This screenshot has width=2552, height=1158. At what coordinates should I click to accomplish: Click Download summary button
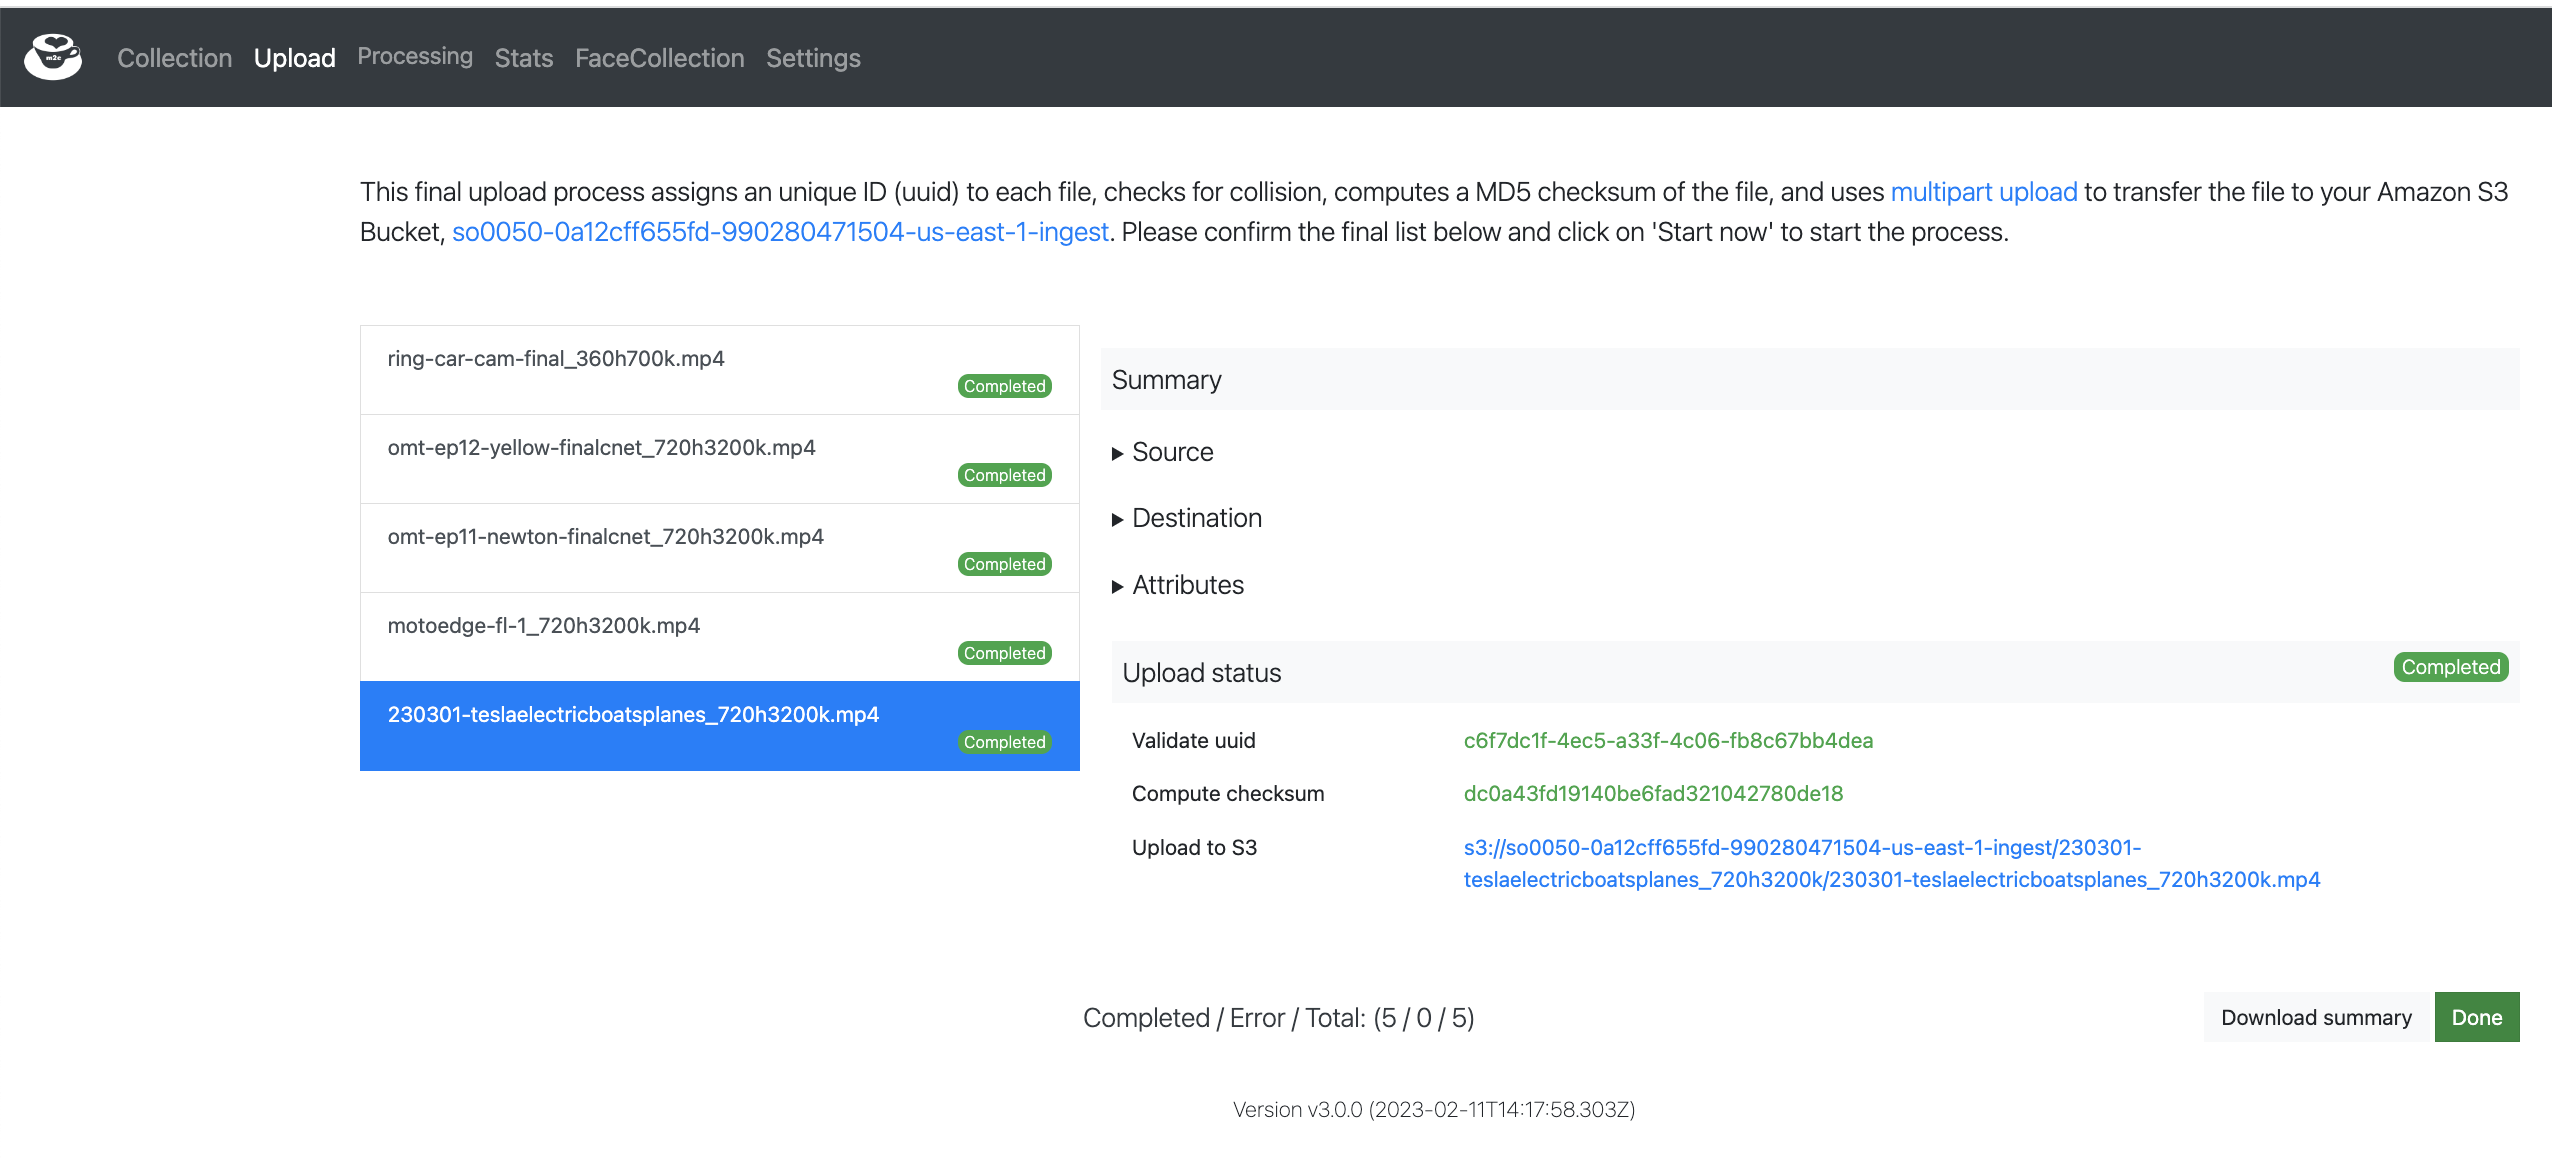coord(2316,1017)
